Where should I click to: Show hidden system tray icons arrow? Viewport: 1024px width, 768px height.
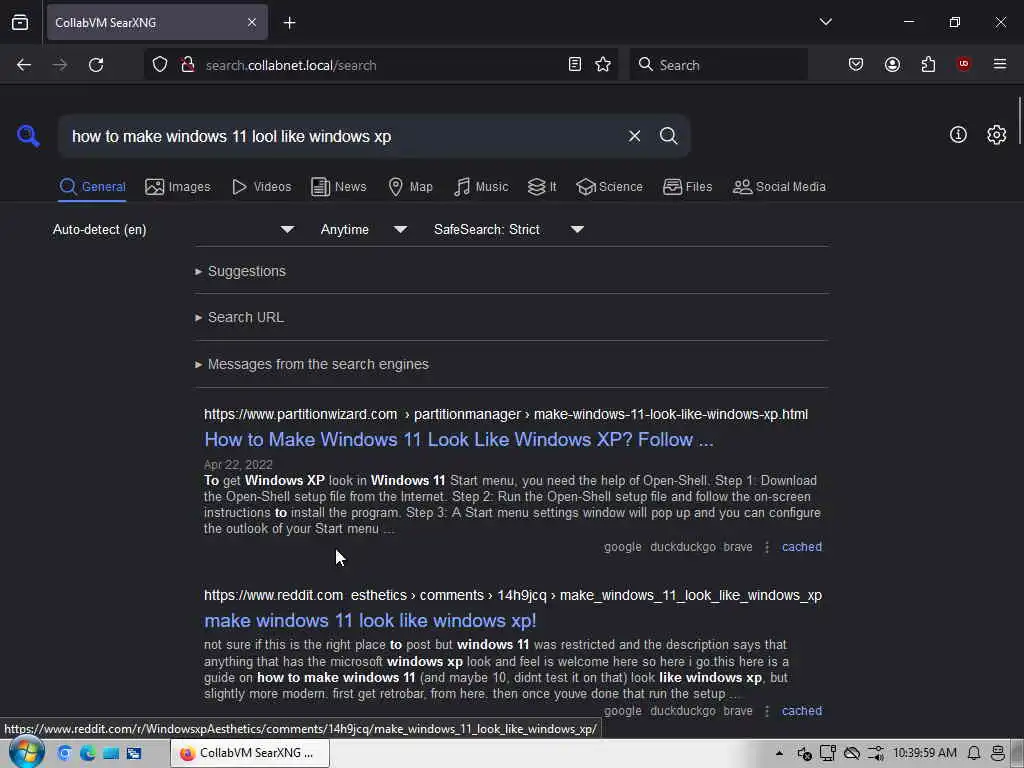779,753
